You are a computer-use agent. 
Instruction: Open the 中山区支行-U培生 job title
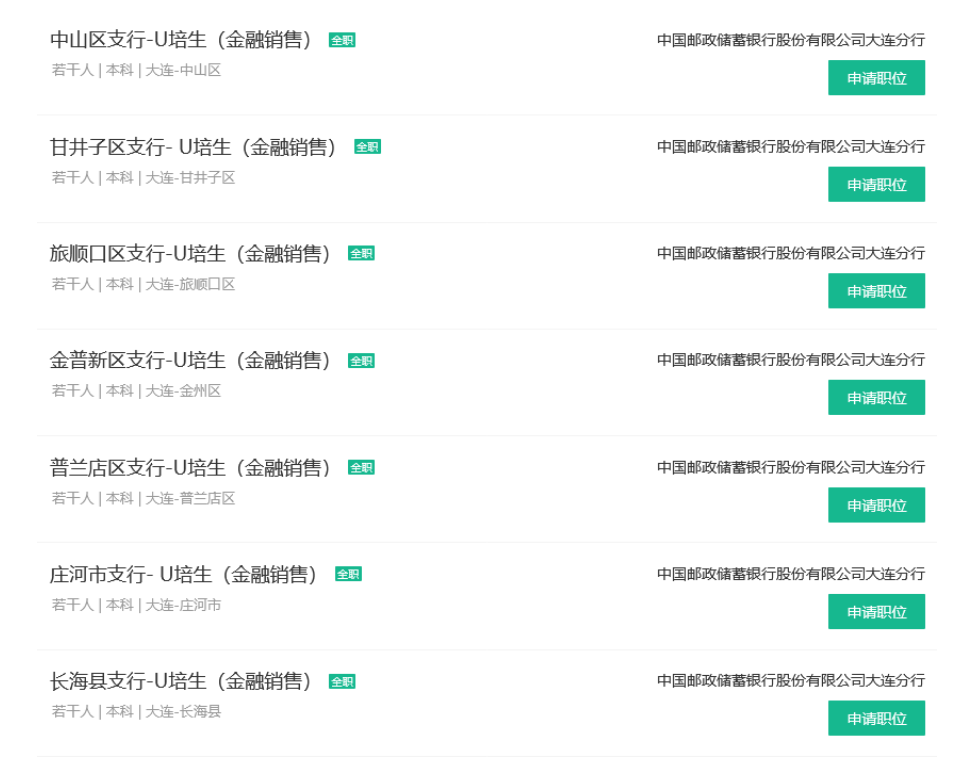pos(182,40)
